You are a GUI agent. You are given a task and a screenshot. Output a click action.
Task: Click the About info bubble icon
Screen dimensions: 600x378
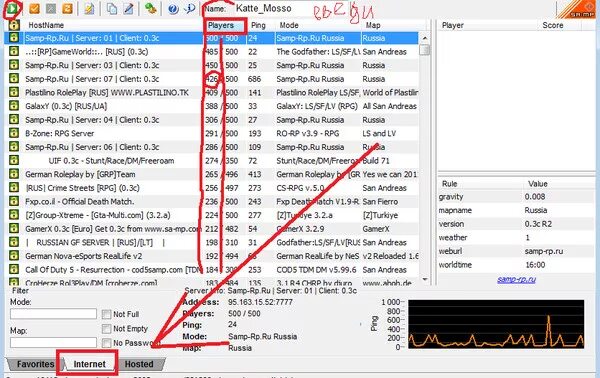pyautogui.click(x=189, y=8)
